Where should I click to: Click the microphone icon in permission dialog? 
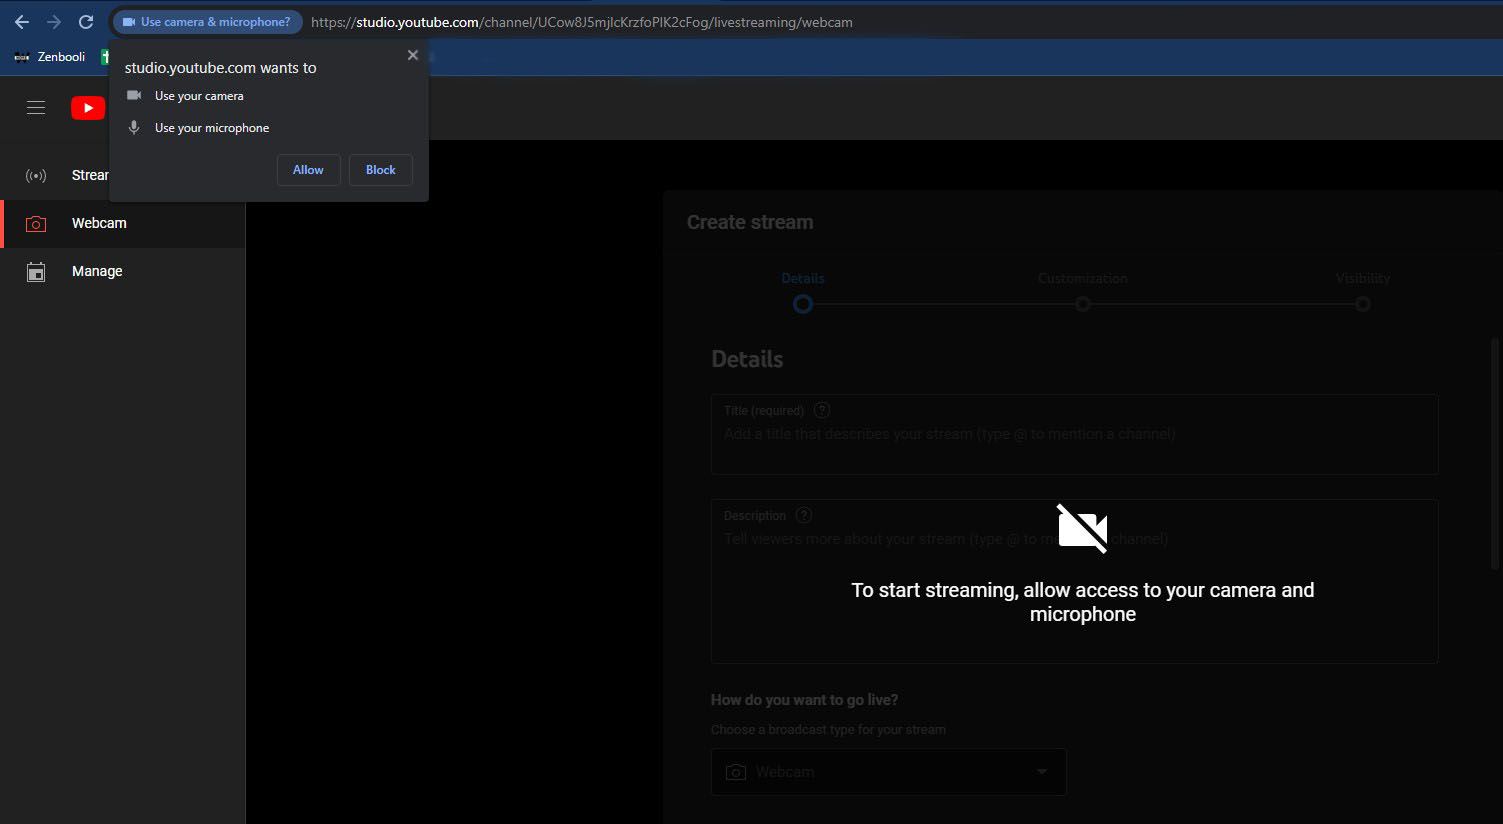click(134, 127)
